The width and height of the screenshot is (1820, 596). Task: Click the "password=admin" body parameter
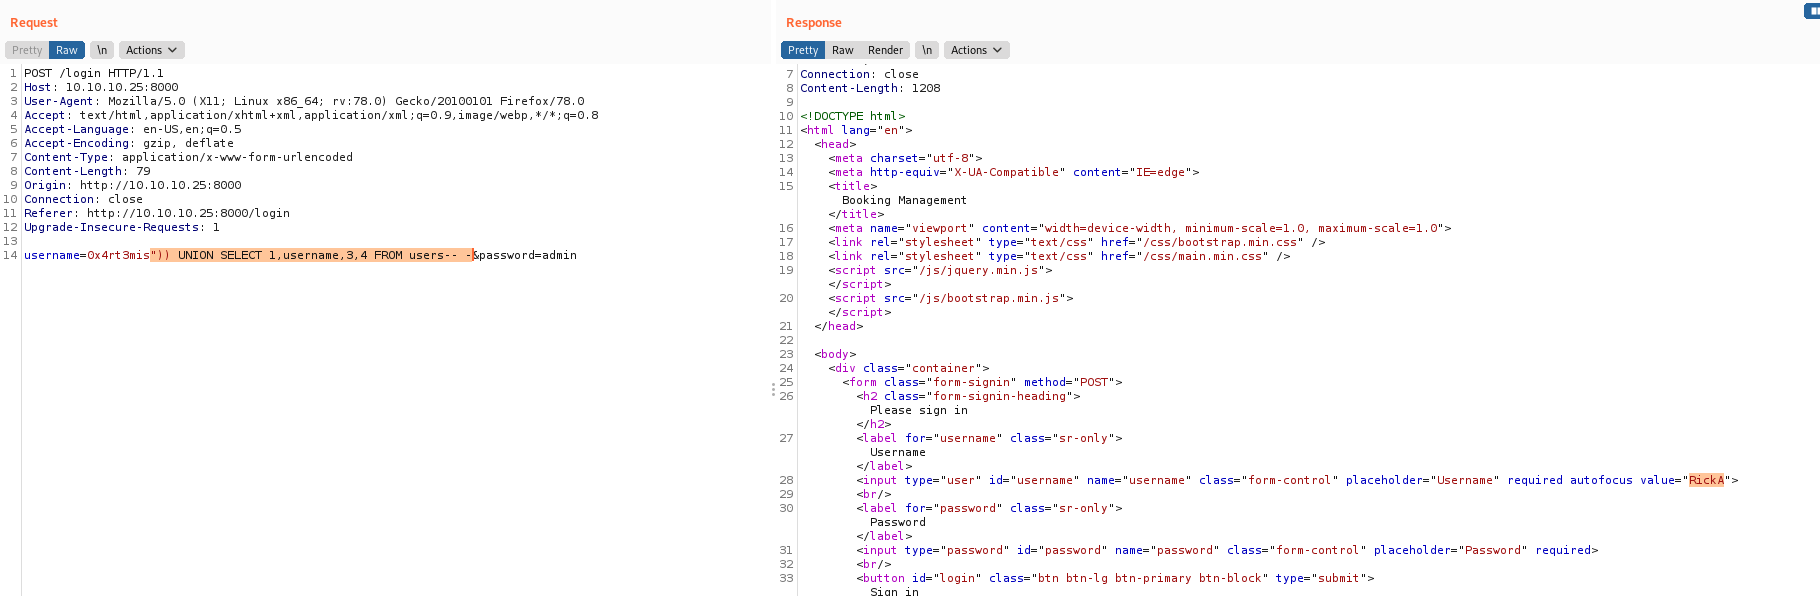tap(528, 255)
